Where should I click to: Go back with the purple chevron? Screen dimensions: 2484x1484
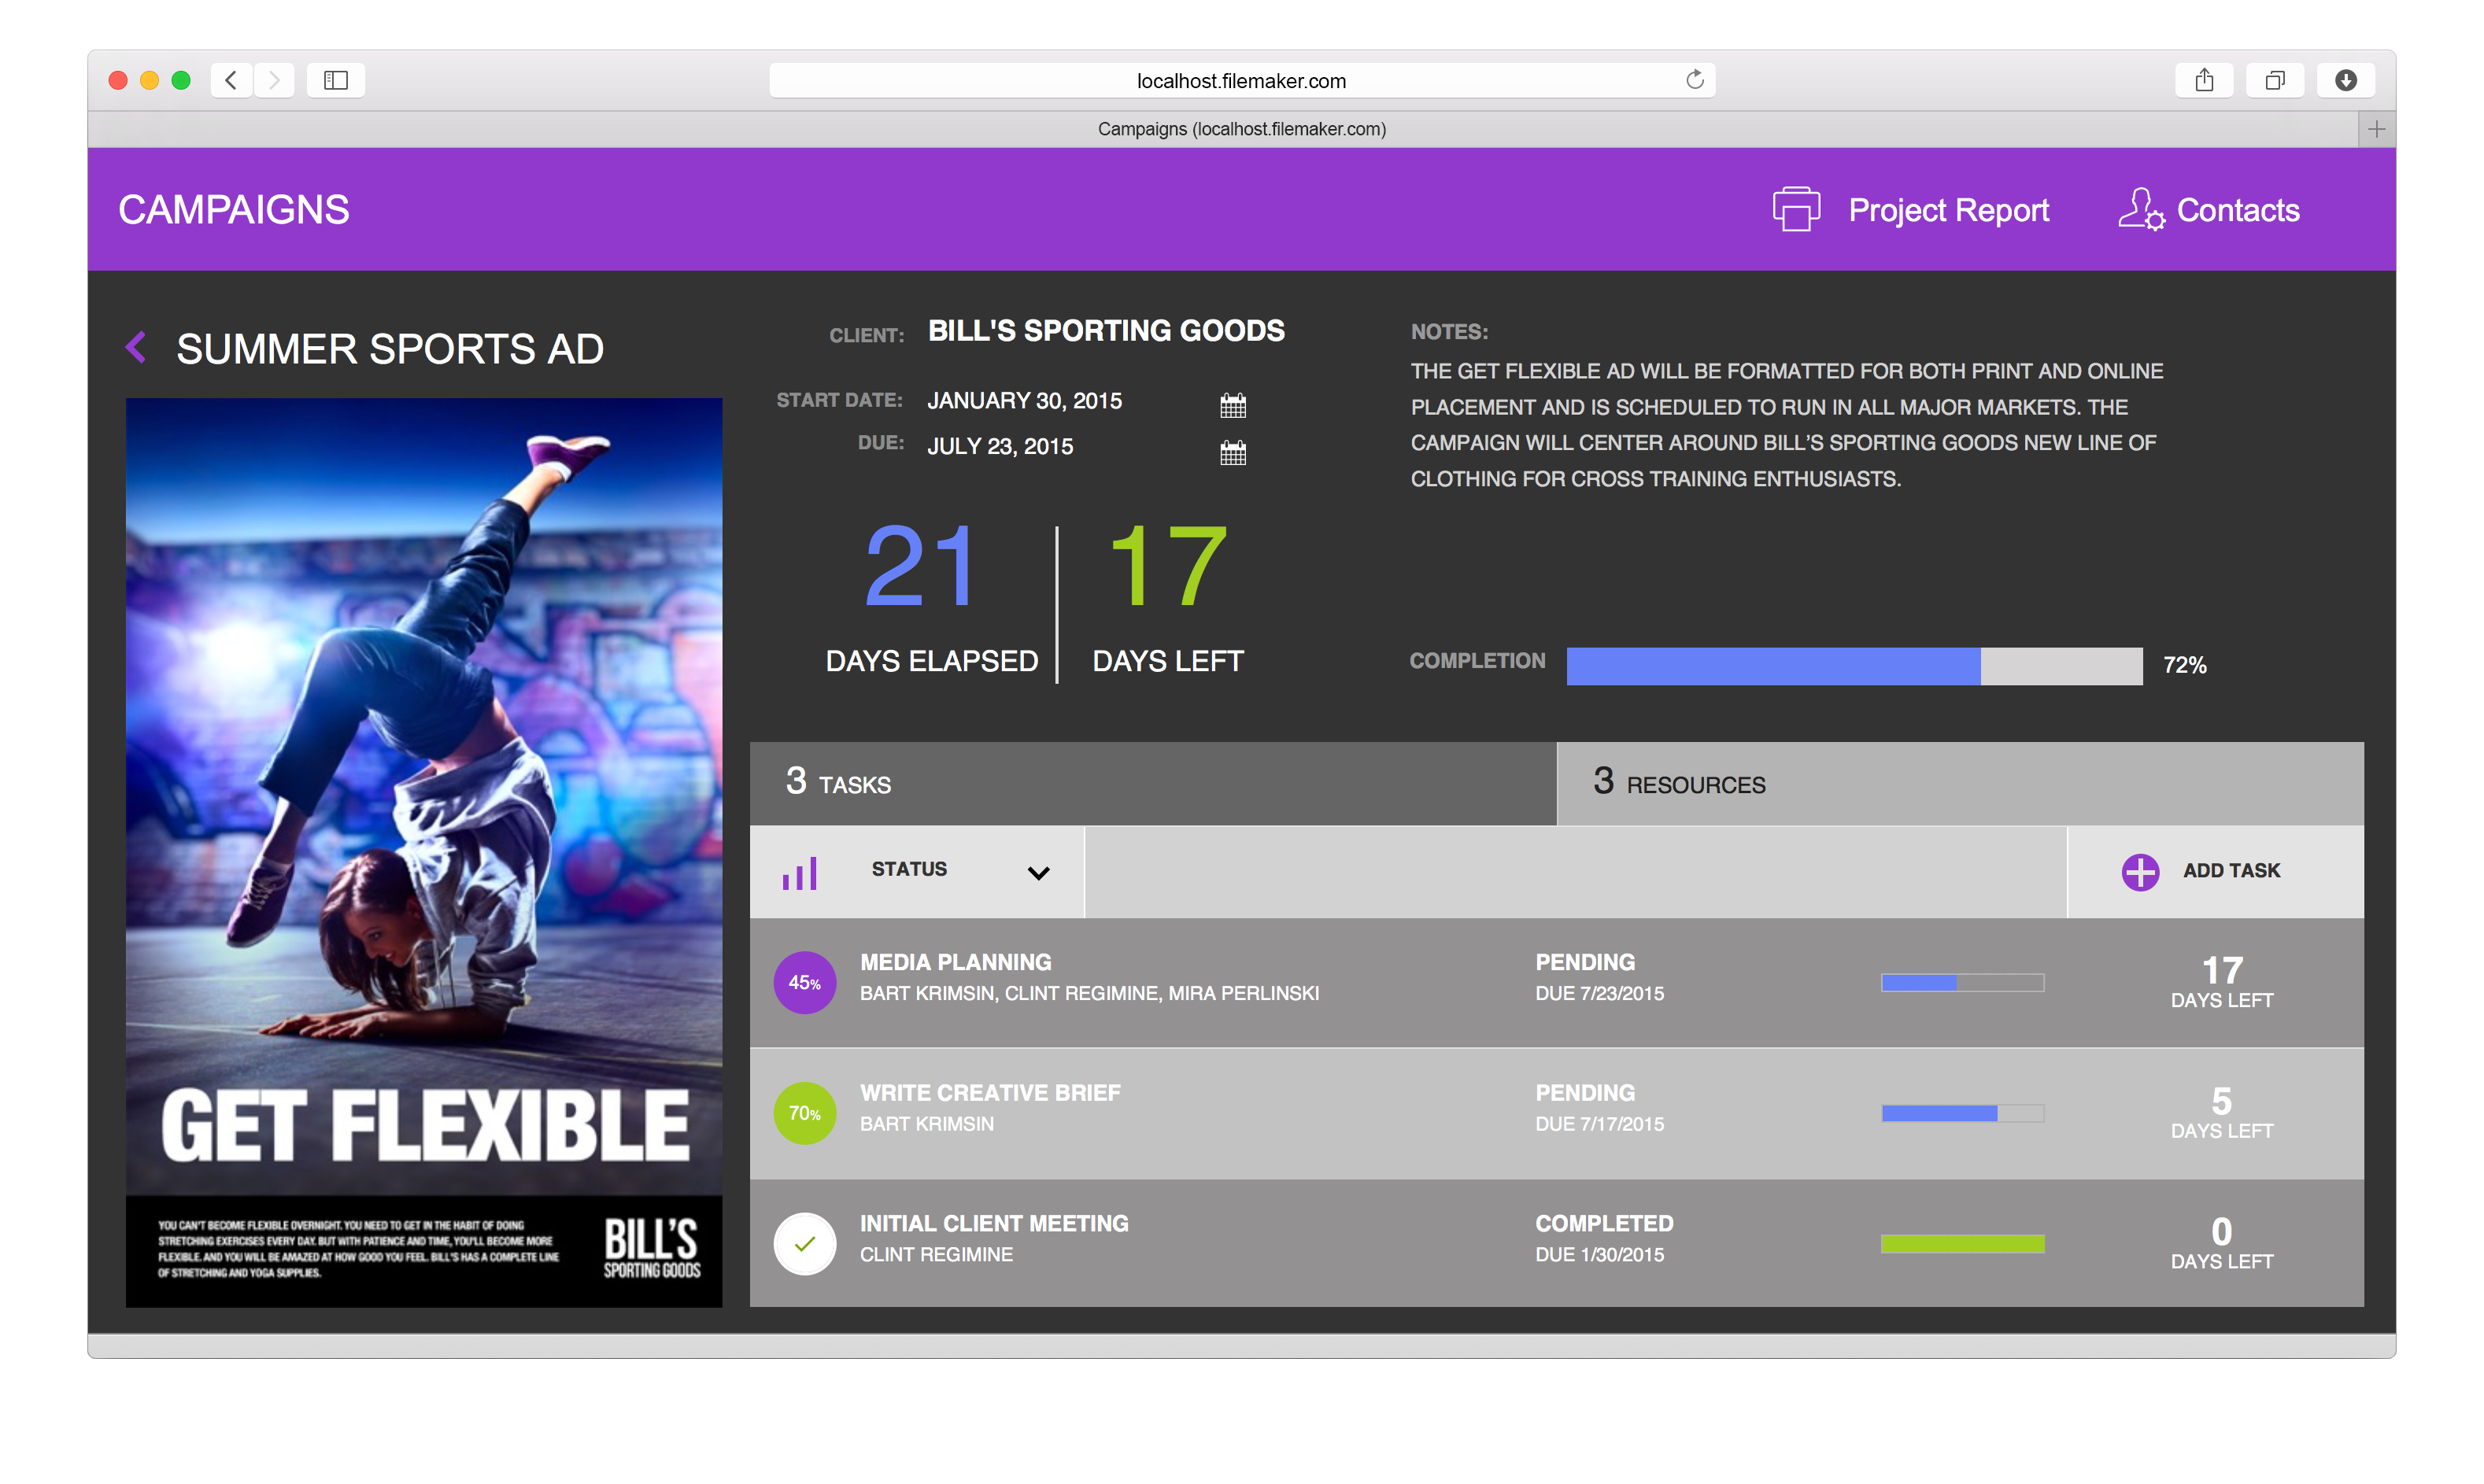(137, 348)
